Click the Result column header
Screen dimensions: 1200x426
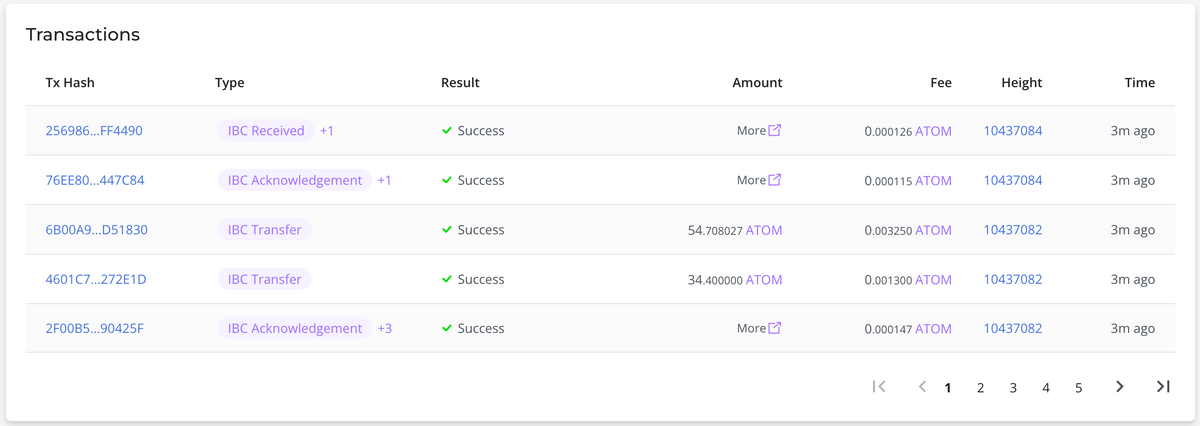(x=460, y=82)
